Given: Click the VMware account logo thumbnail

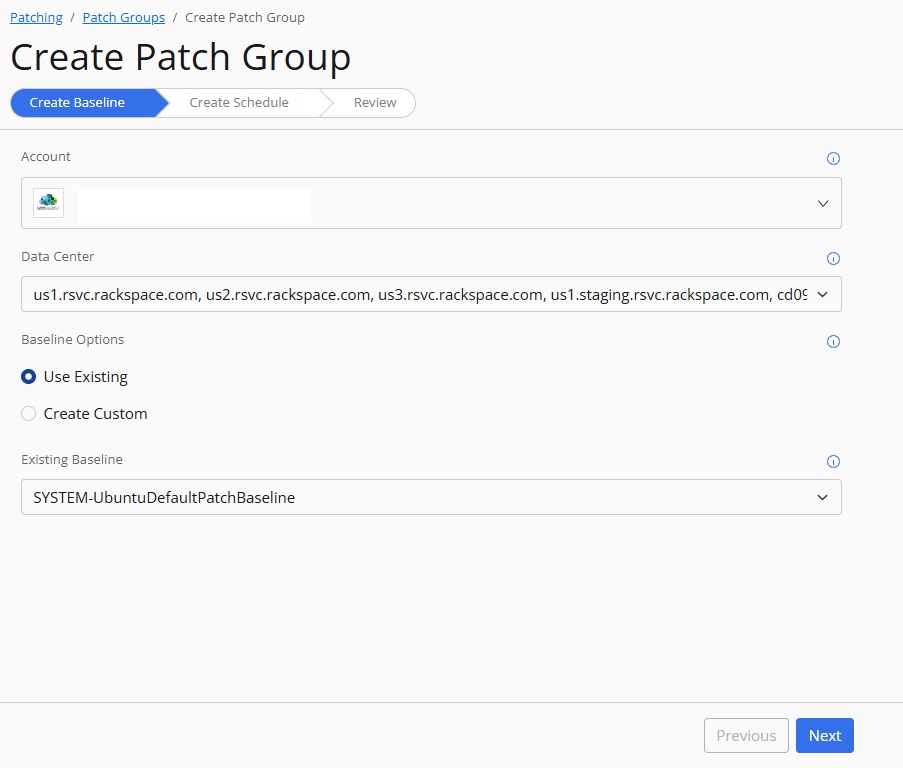Looking at the screenshot, I should pyautogui.click(x=48, y=203).
